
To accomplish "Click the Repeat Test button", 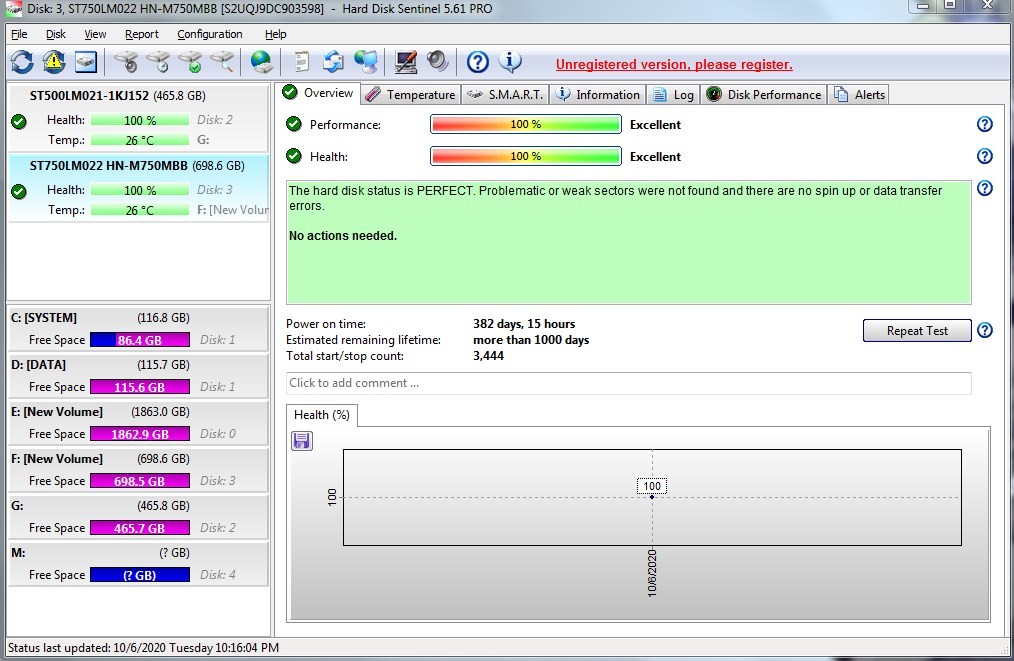I will pos(917,331).
